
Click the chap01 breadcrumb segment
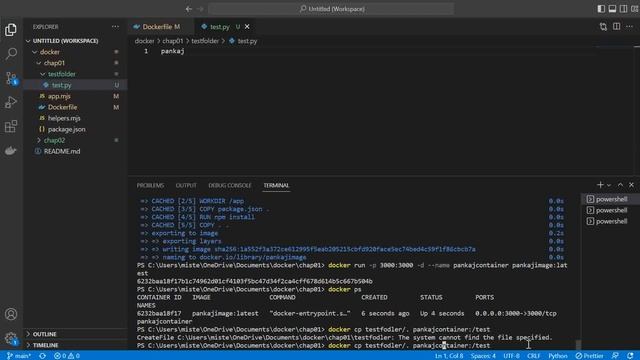pos(173,41)
